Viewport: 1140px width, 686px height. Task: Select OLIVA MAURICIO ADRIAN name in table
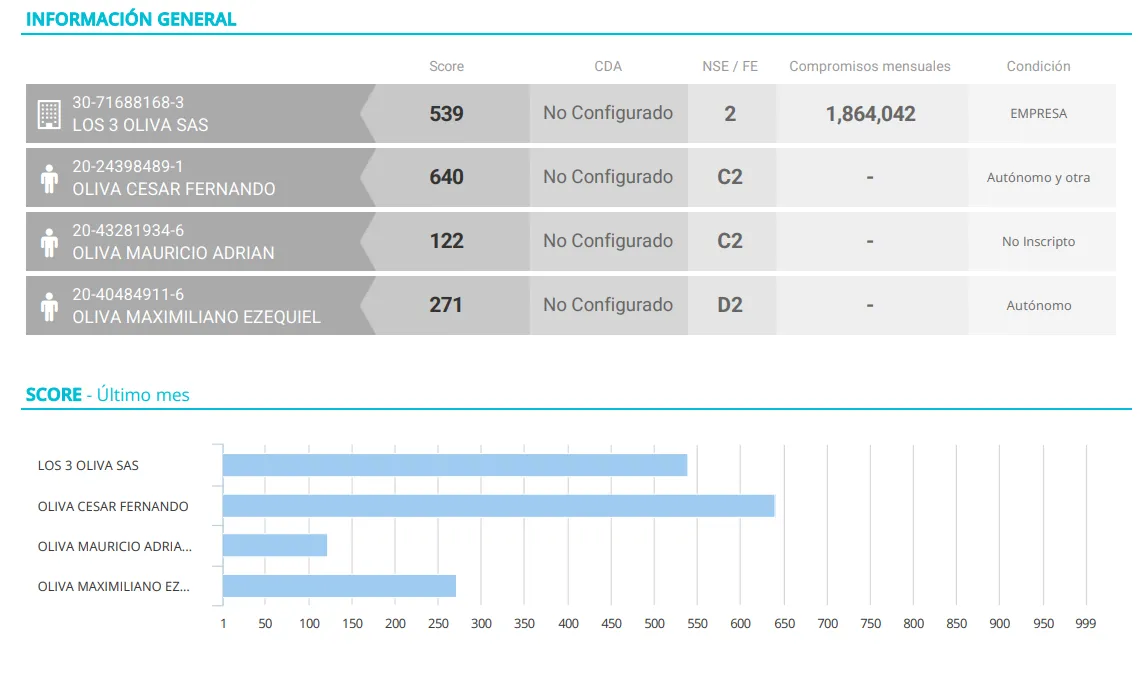point(173,253)
